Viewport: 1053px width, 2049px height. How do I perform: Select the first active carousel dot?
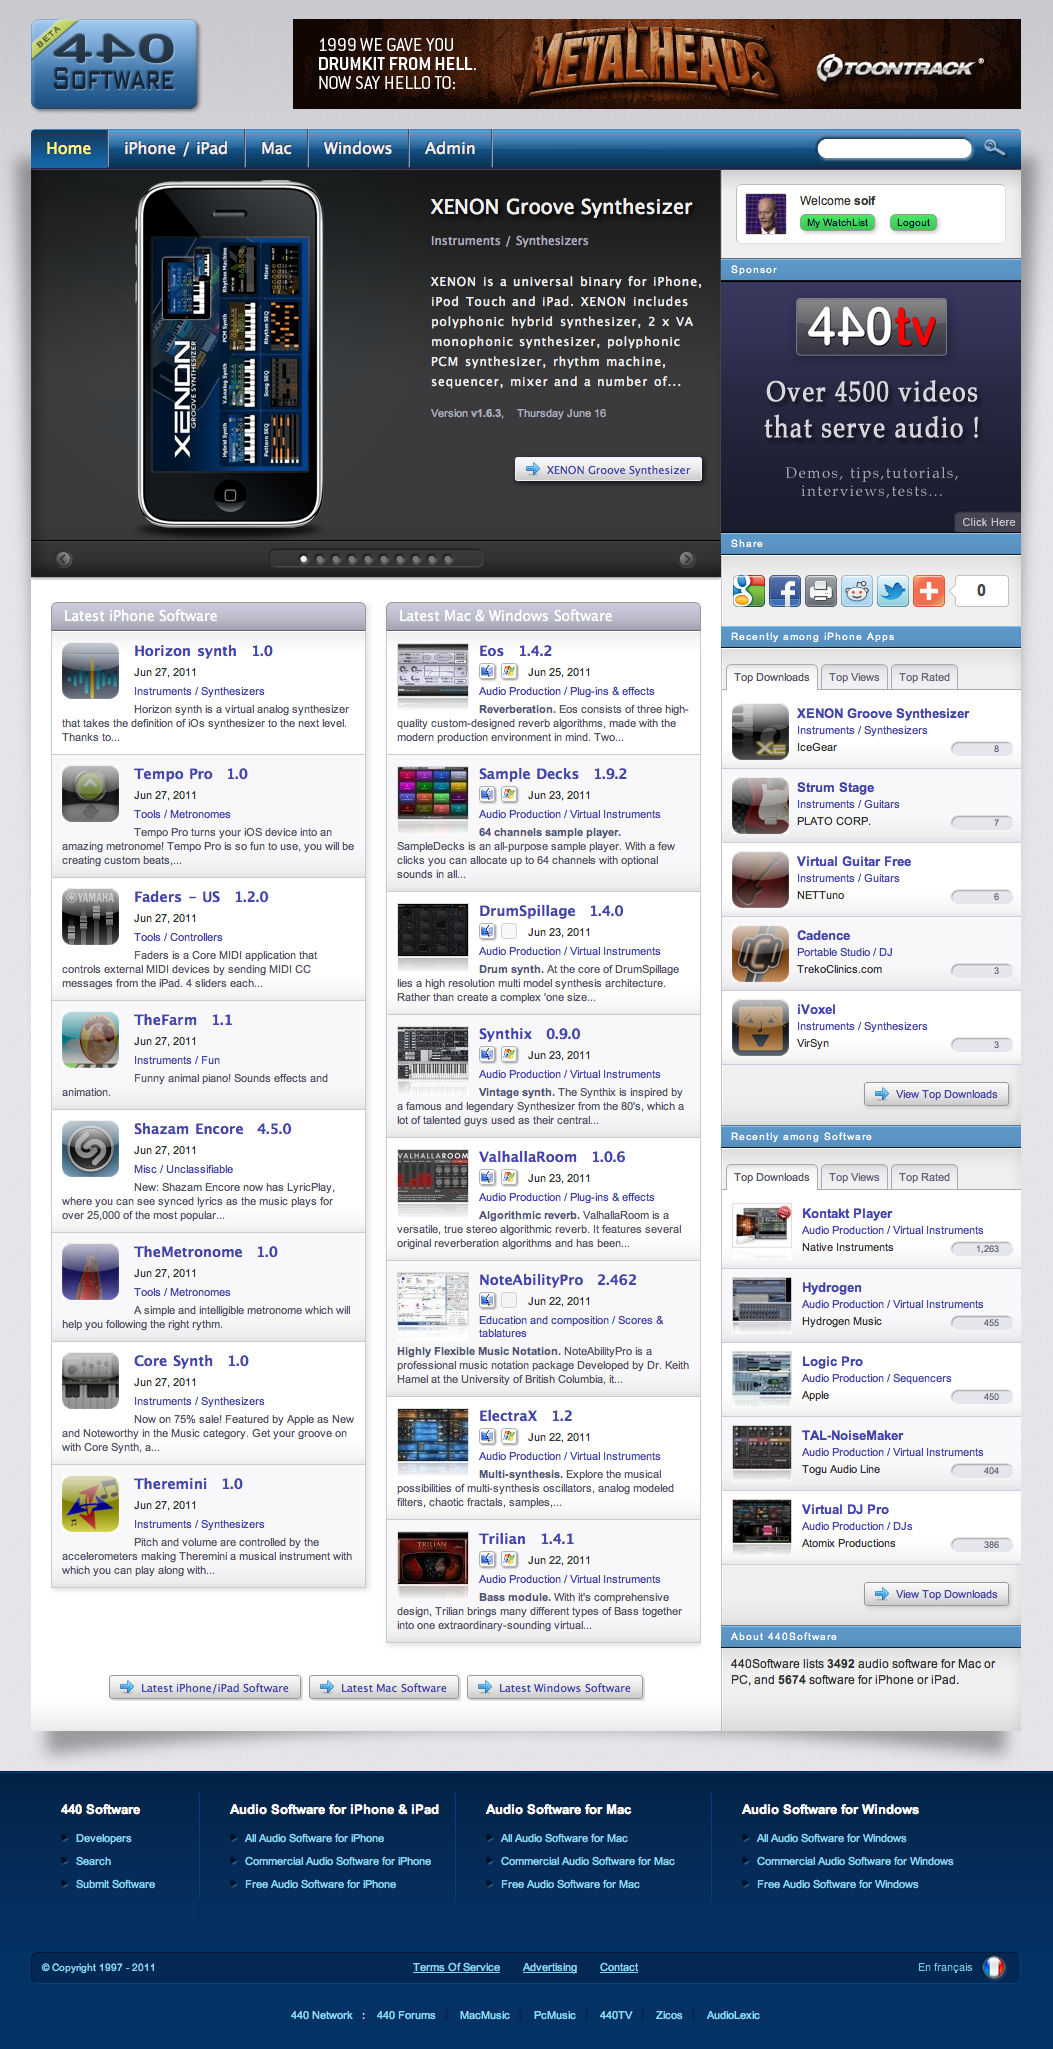304,559
